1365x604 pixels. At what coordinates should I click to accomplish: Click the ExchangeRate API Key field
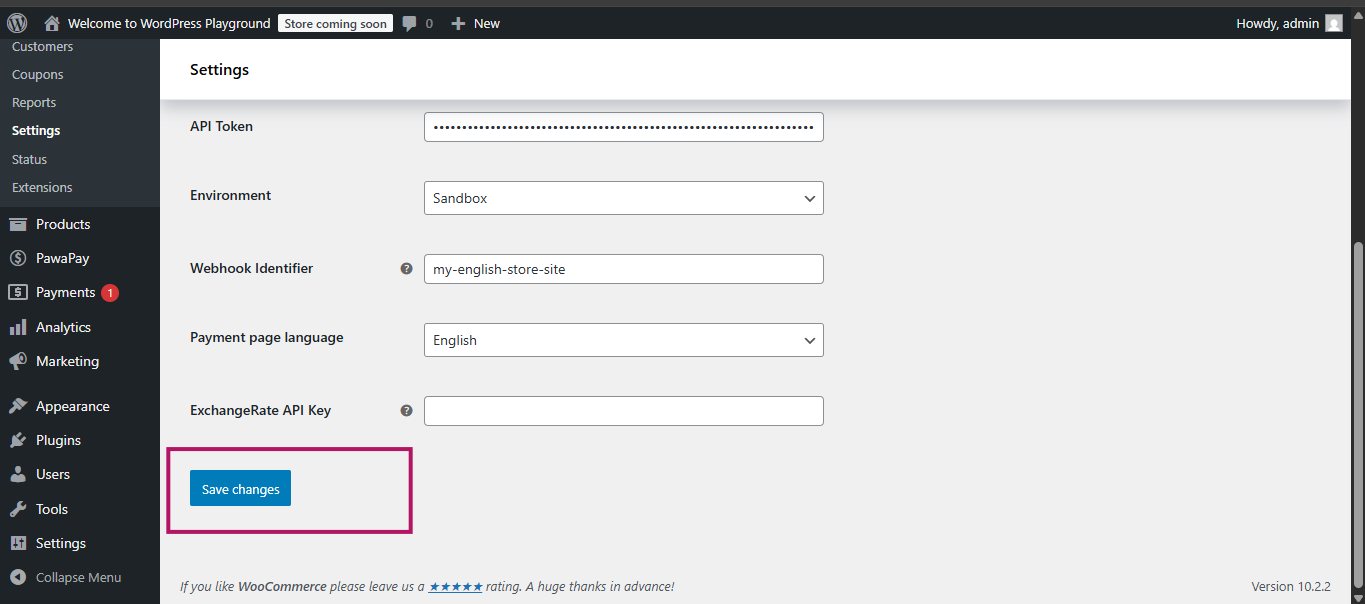[623, 411]
